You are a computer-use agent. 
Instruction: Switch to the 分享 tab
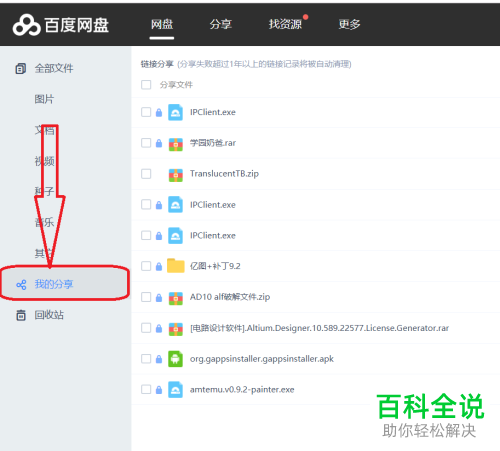click(220, 24)
